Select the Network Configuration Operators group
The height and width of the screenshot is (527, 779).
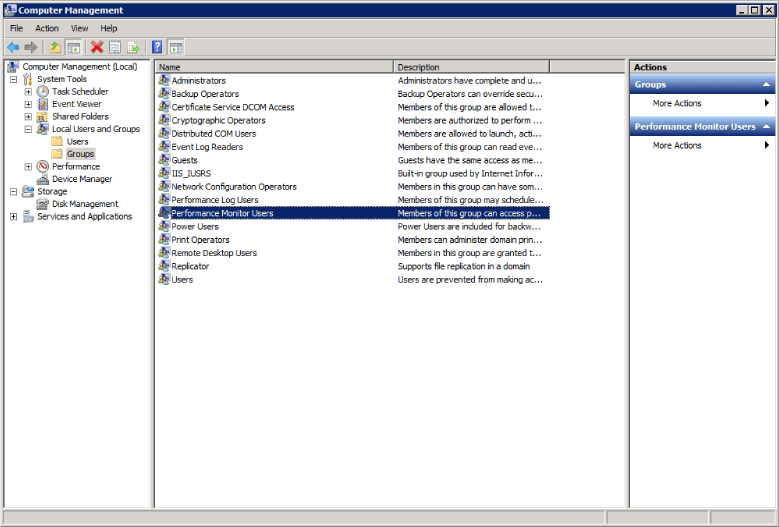234,186
